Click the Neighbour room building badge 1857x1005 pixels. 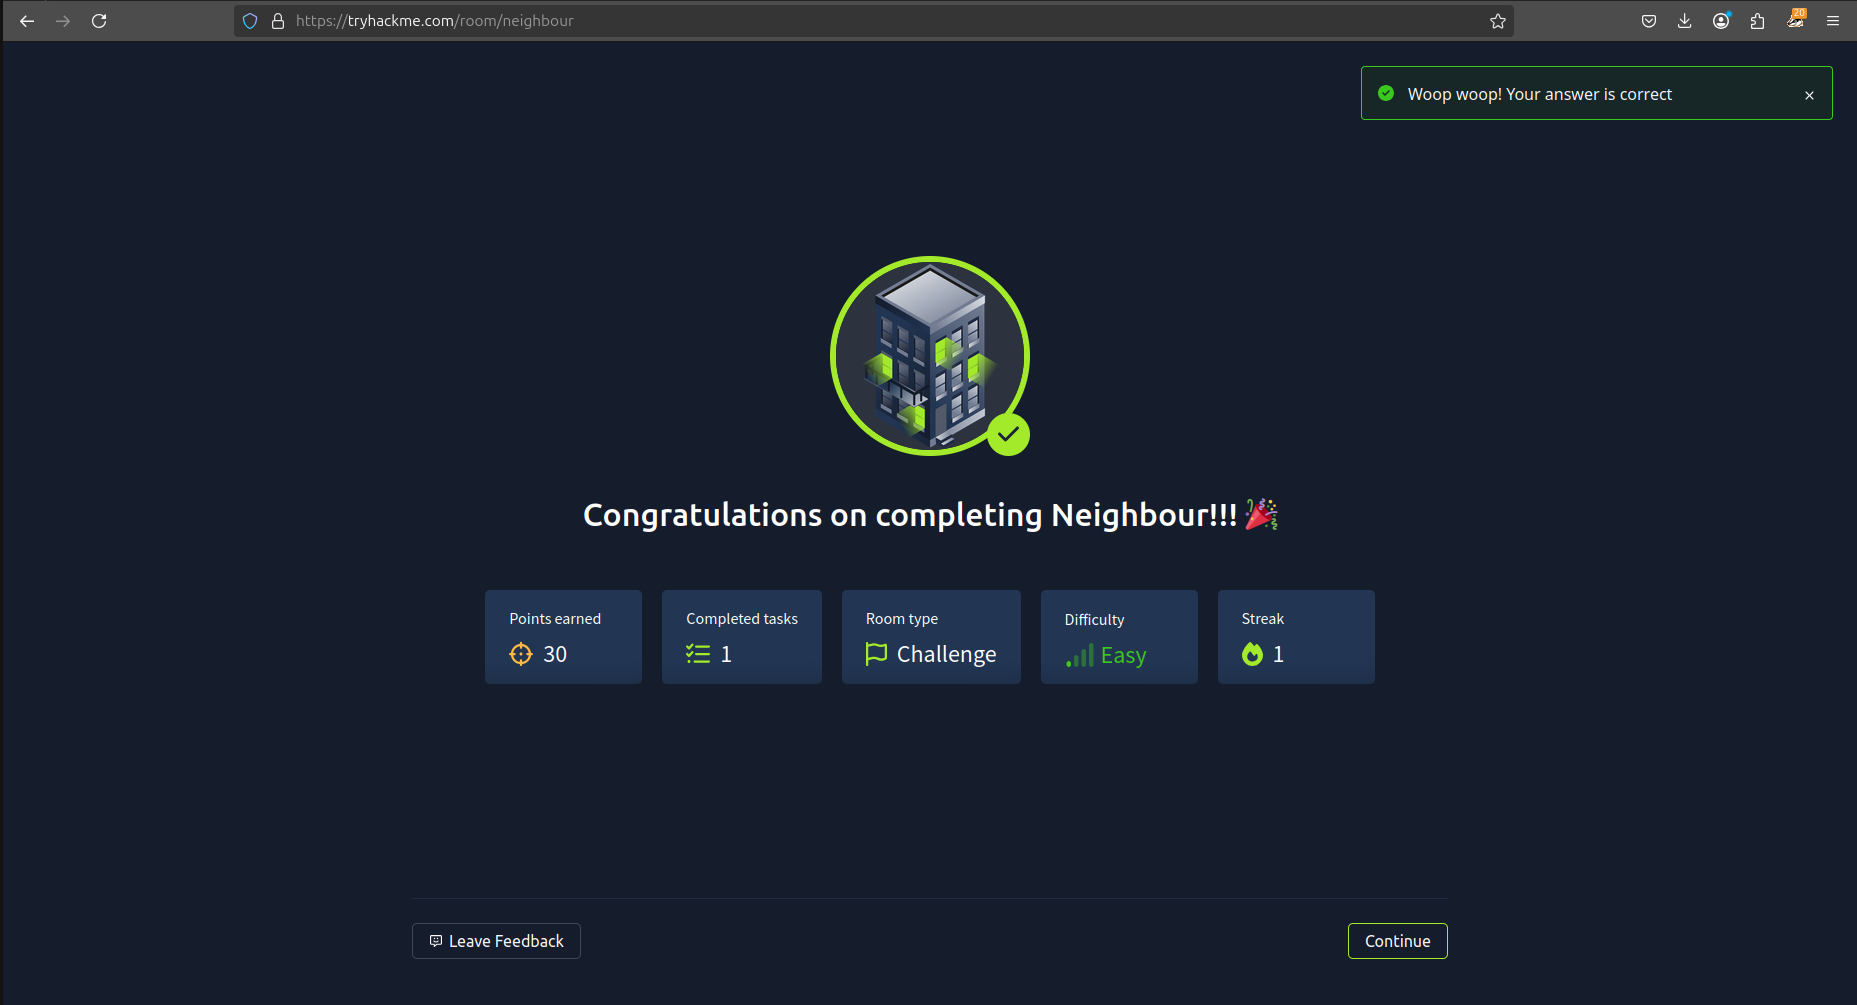click(930, 356)
